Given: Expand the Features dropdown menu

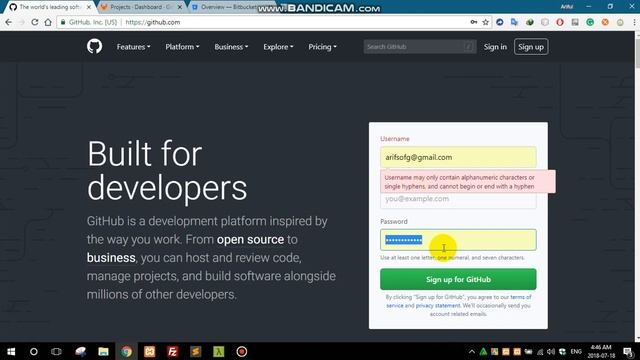Looking at the screenshot, I should coord(133,47).
